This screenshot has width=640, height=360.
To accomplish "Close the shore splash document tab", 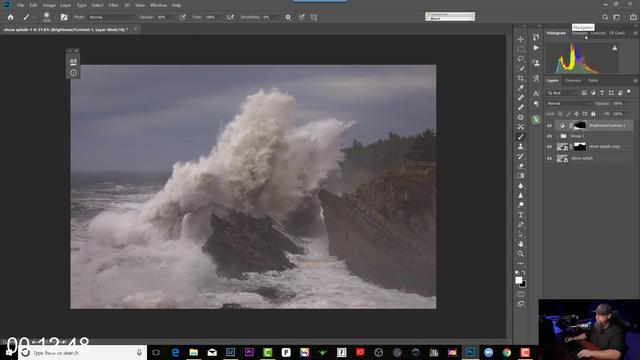I will coord(136,29).
